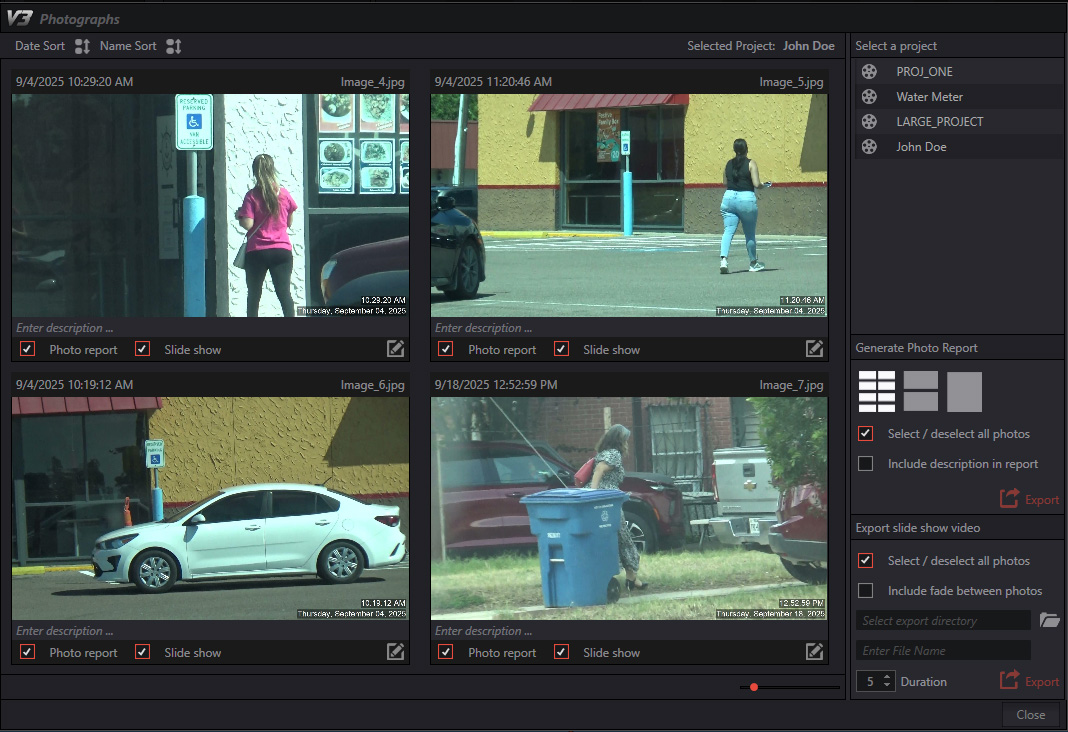The width and height of the screenshot is (1068, 732).
Task: Click the Select export directory field
Action: click(x=943, y=620)
